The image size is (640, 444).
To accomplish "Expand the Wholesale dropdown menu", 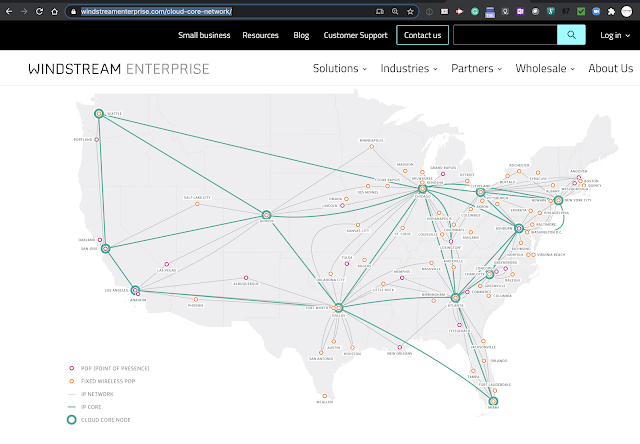I will tap(545, 69).
